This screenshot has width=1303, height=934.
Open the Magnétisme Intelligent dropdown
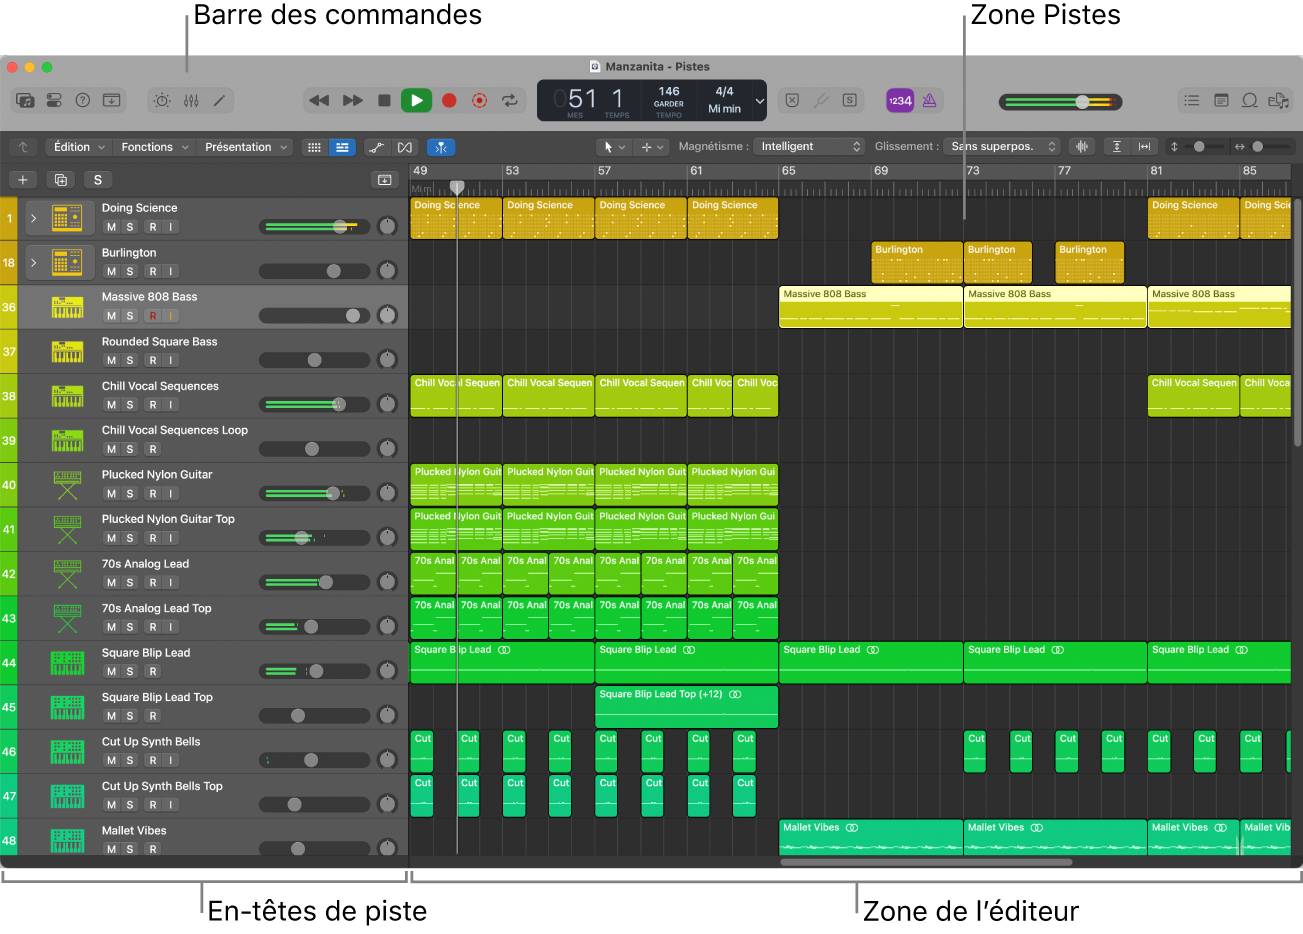pyautogui.click(x=808, y=146)
